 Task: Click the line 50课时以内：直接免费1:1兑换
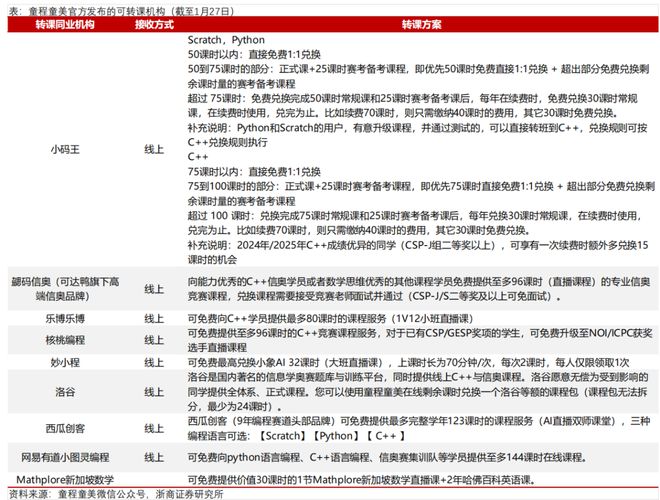254,54
